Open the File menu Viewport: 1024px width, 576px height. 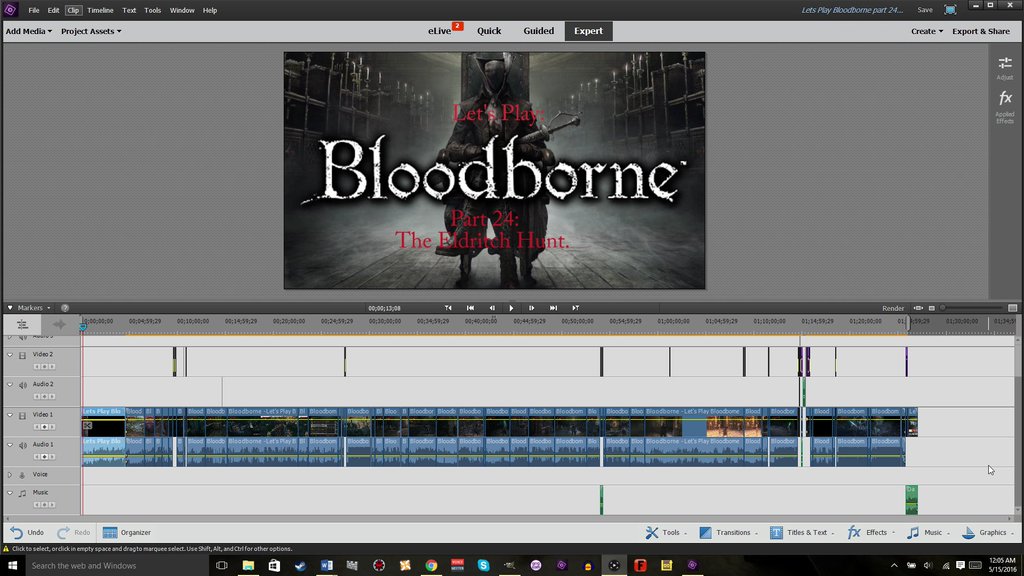tap(34, 10)
